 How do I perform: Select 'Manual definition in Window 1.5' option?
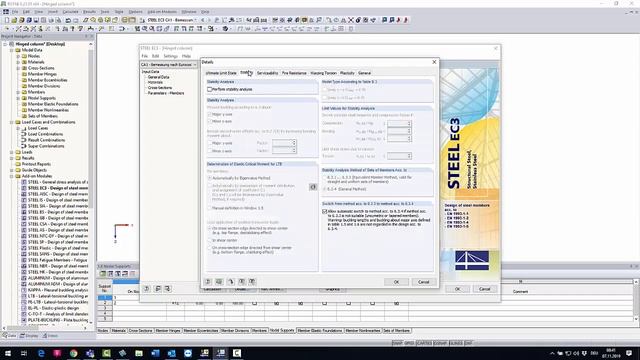coord(210,208)
